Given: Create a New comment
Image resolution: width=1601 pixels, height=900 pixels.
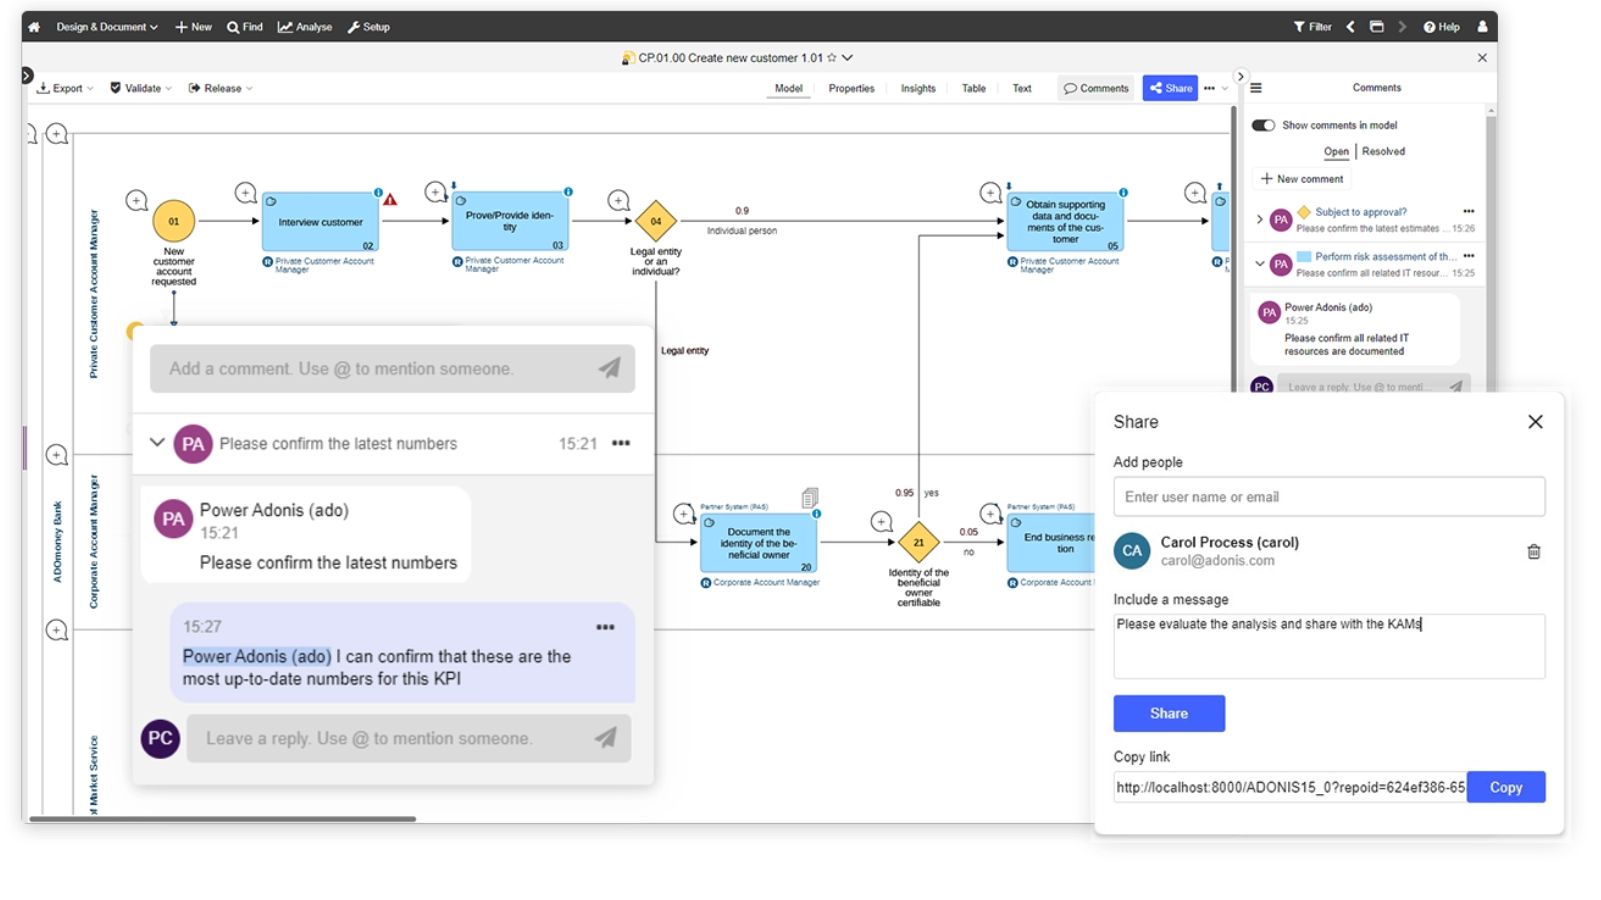Looking at the screenshot, I should click(1301, 178).
